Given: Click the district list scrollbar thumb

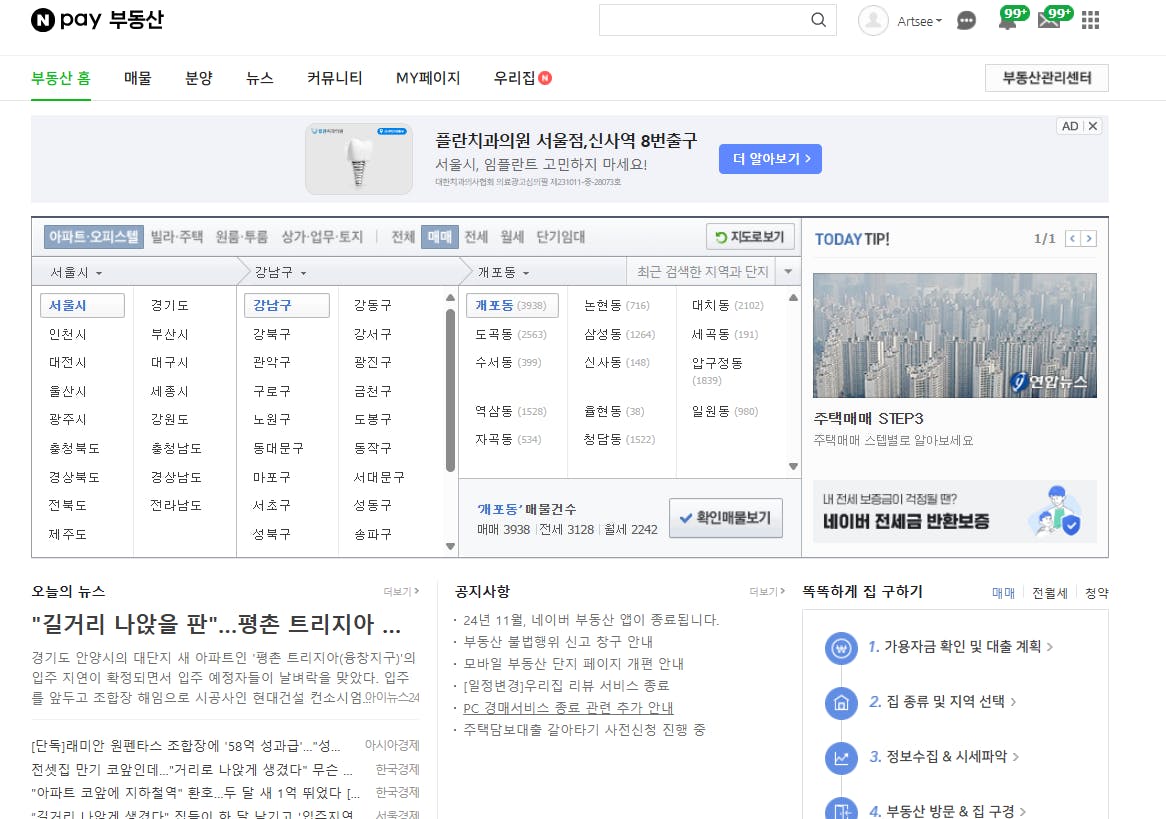Looking at the screenshot, I should (x=450, y=391).
